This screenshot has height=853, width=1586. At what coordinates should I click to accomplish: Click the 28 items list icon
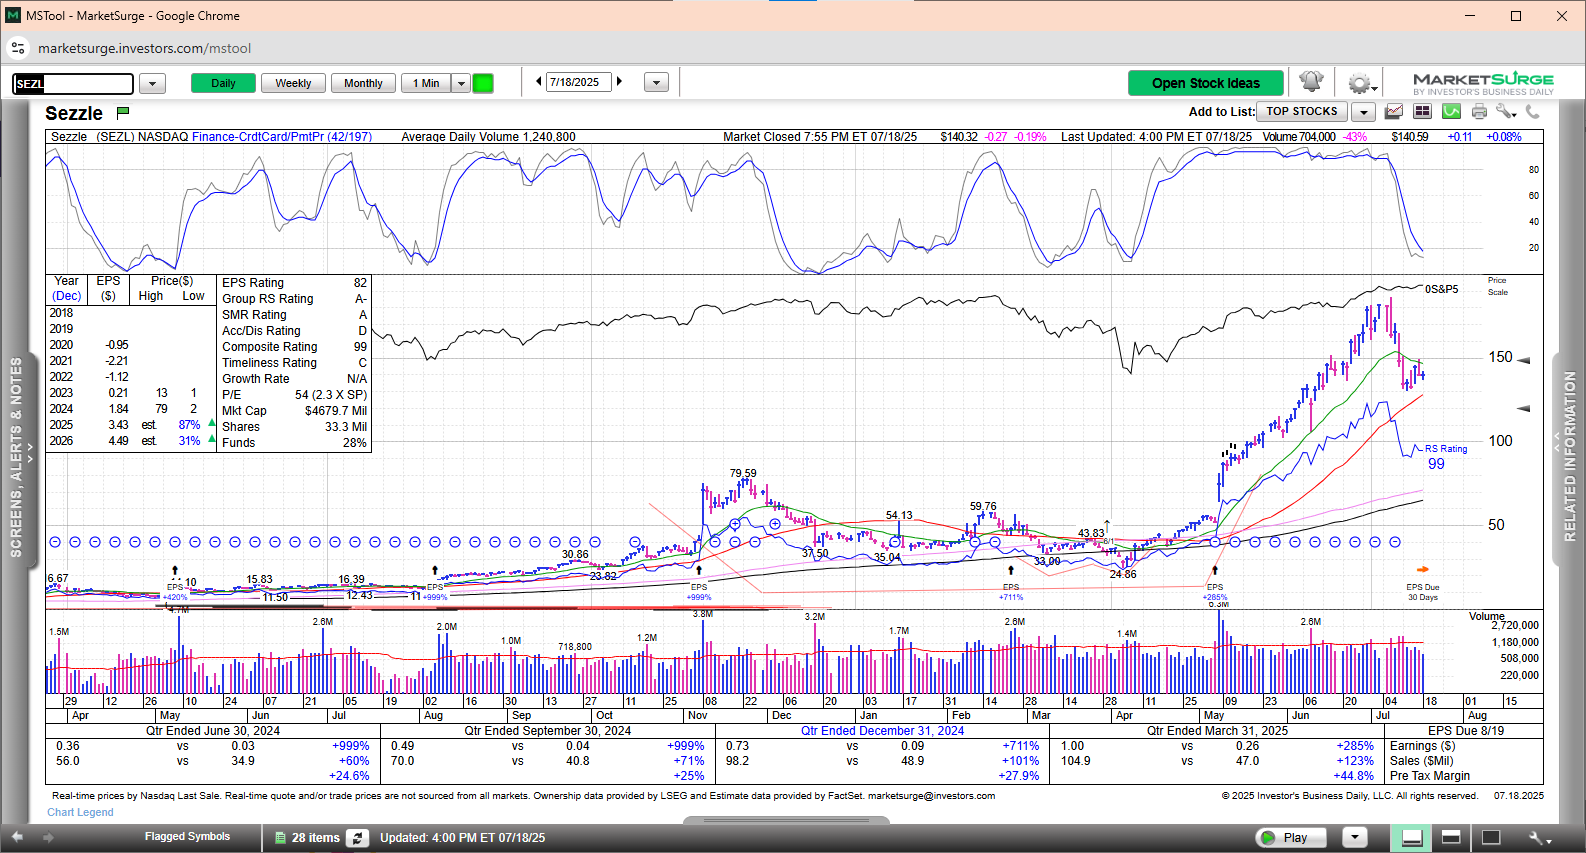[281, 838]
